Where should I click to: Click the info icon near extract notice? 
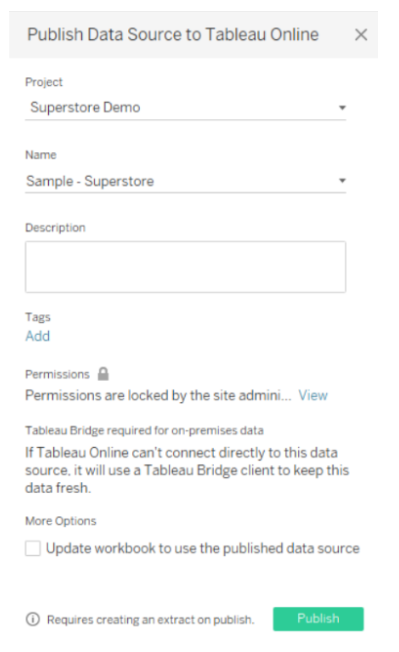(33, 619)
